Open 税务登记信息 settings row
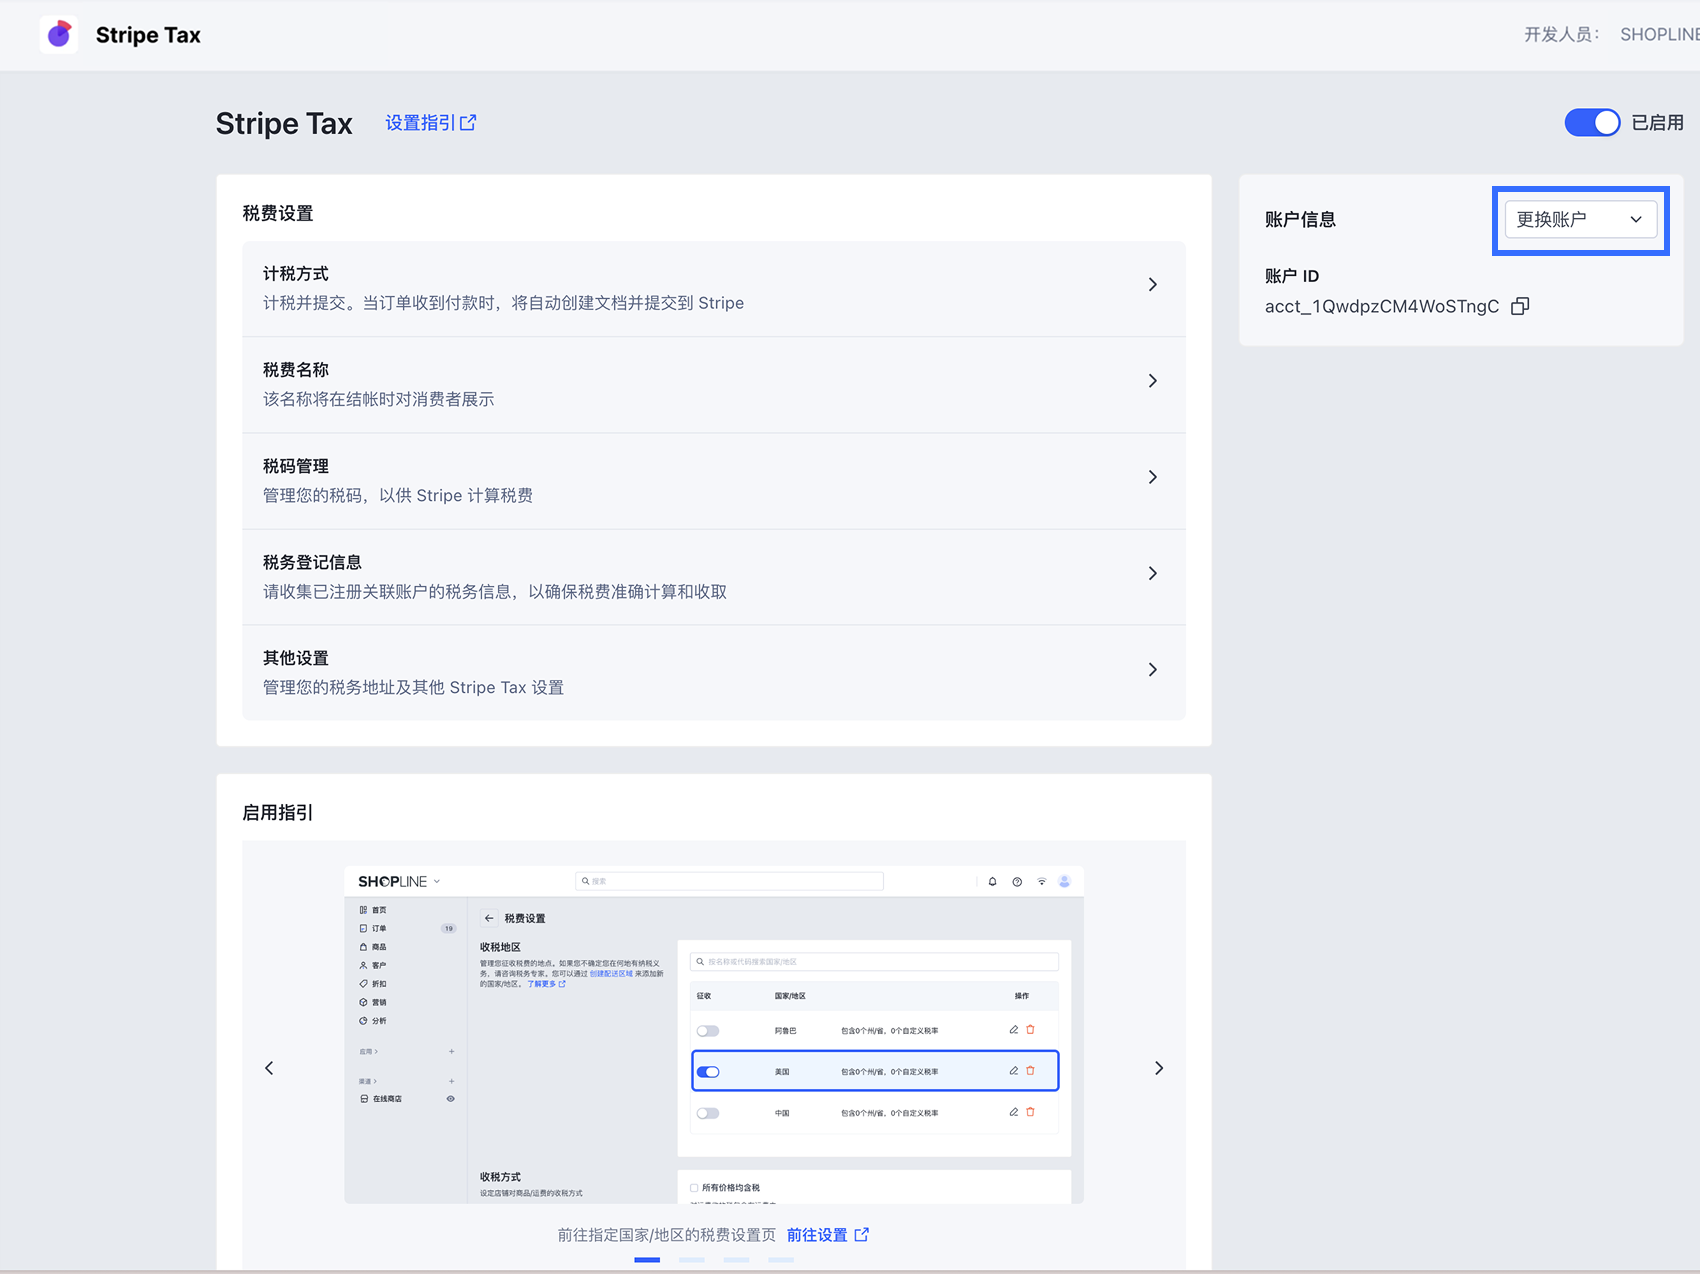Image resolution: width=1700 pixels, height=1274 pixels. (713, 577)
